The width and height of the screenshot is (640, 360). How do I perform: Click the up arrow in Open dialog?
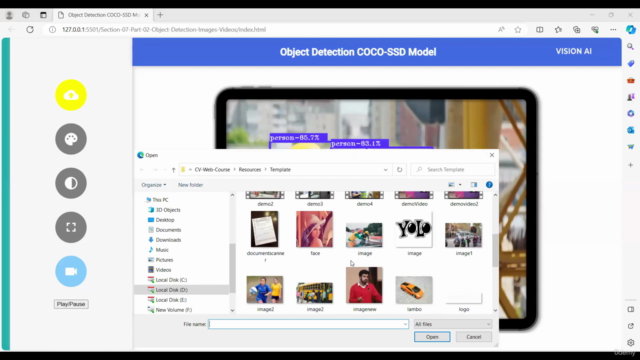173,169
